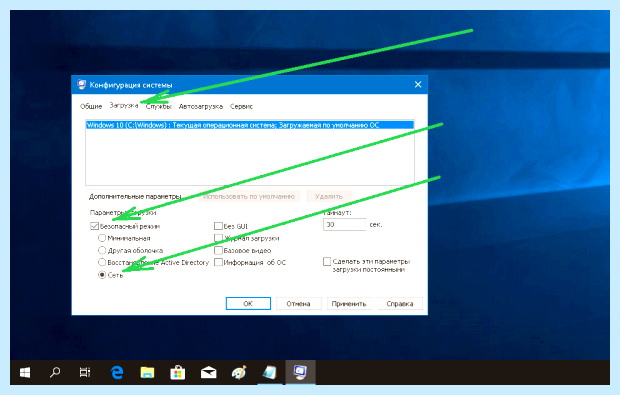Image resolution: width=620 pixels, height=395 pixels.
Task: Click the OK button
Action: [x=248, y=304]
